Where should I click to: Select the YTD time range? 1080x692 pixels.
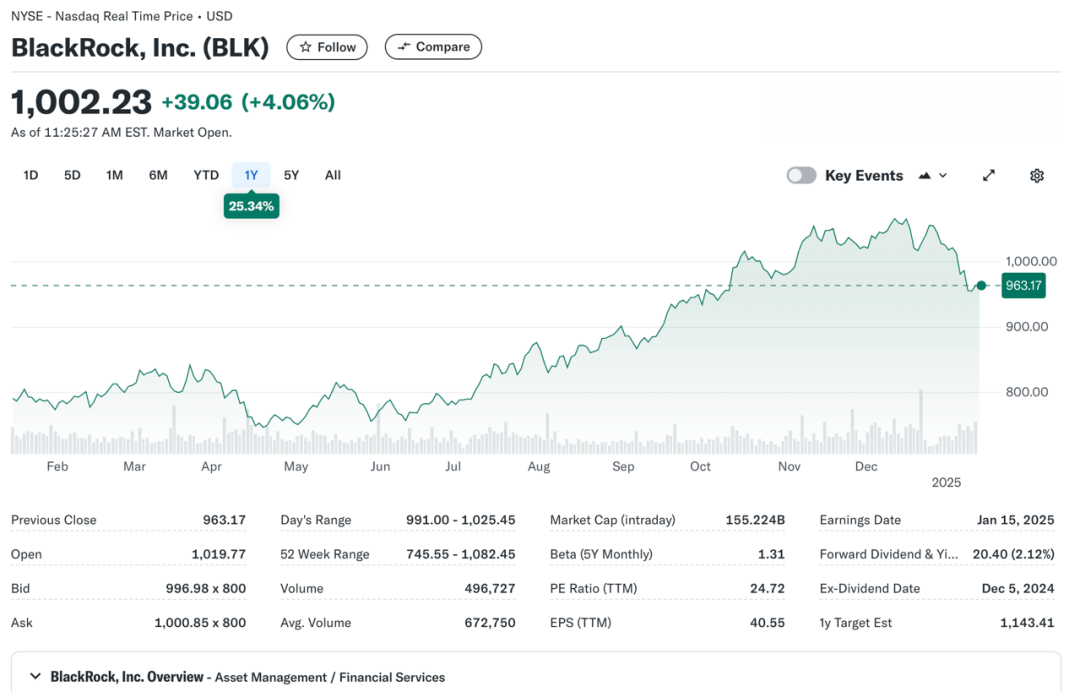(x=206, y=176)
